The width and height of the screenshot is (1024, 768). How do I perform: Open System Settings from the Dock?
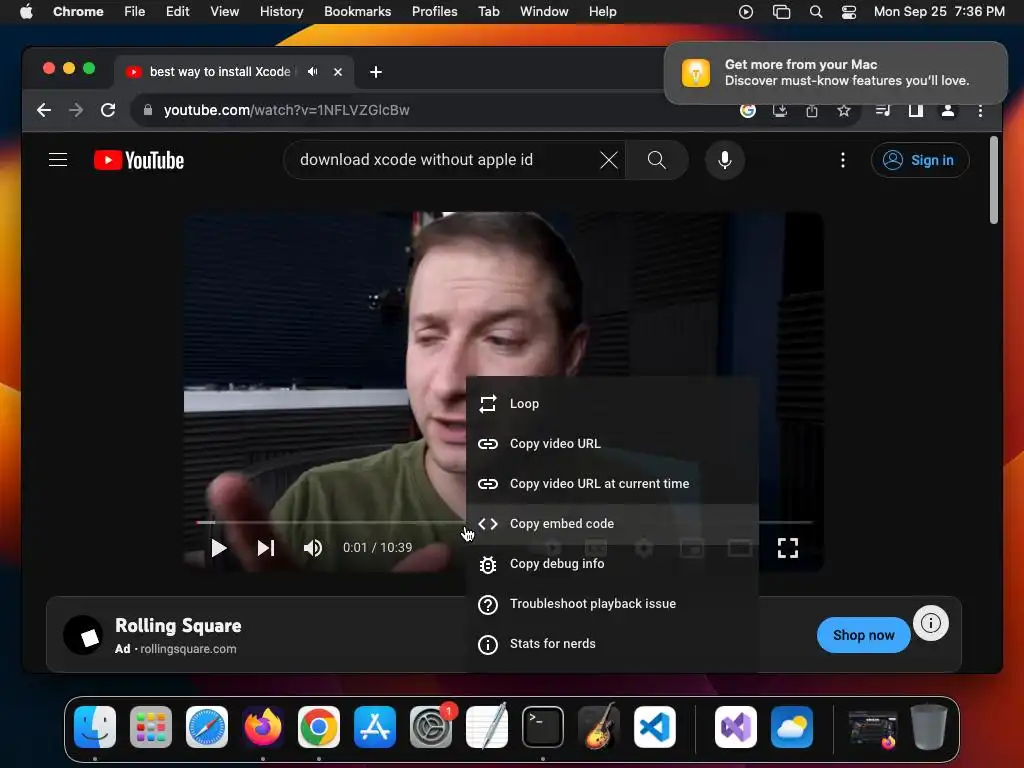tap(431, 727)
